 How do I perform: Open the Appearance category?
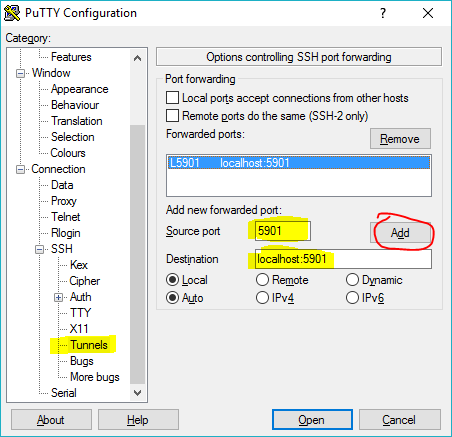point(79,89)
